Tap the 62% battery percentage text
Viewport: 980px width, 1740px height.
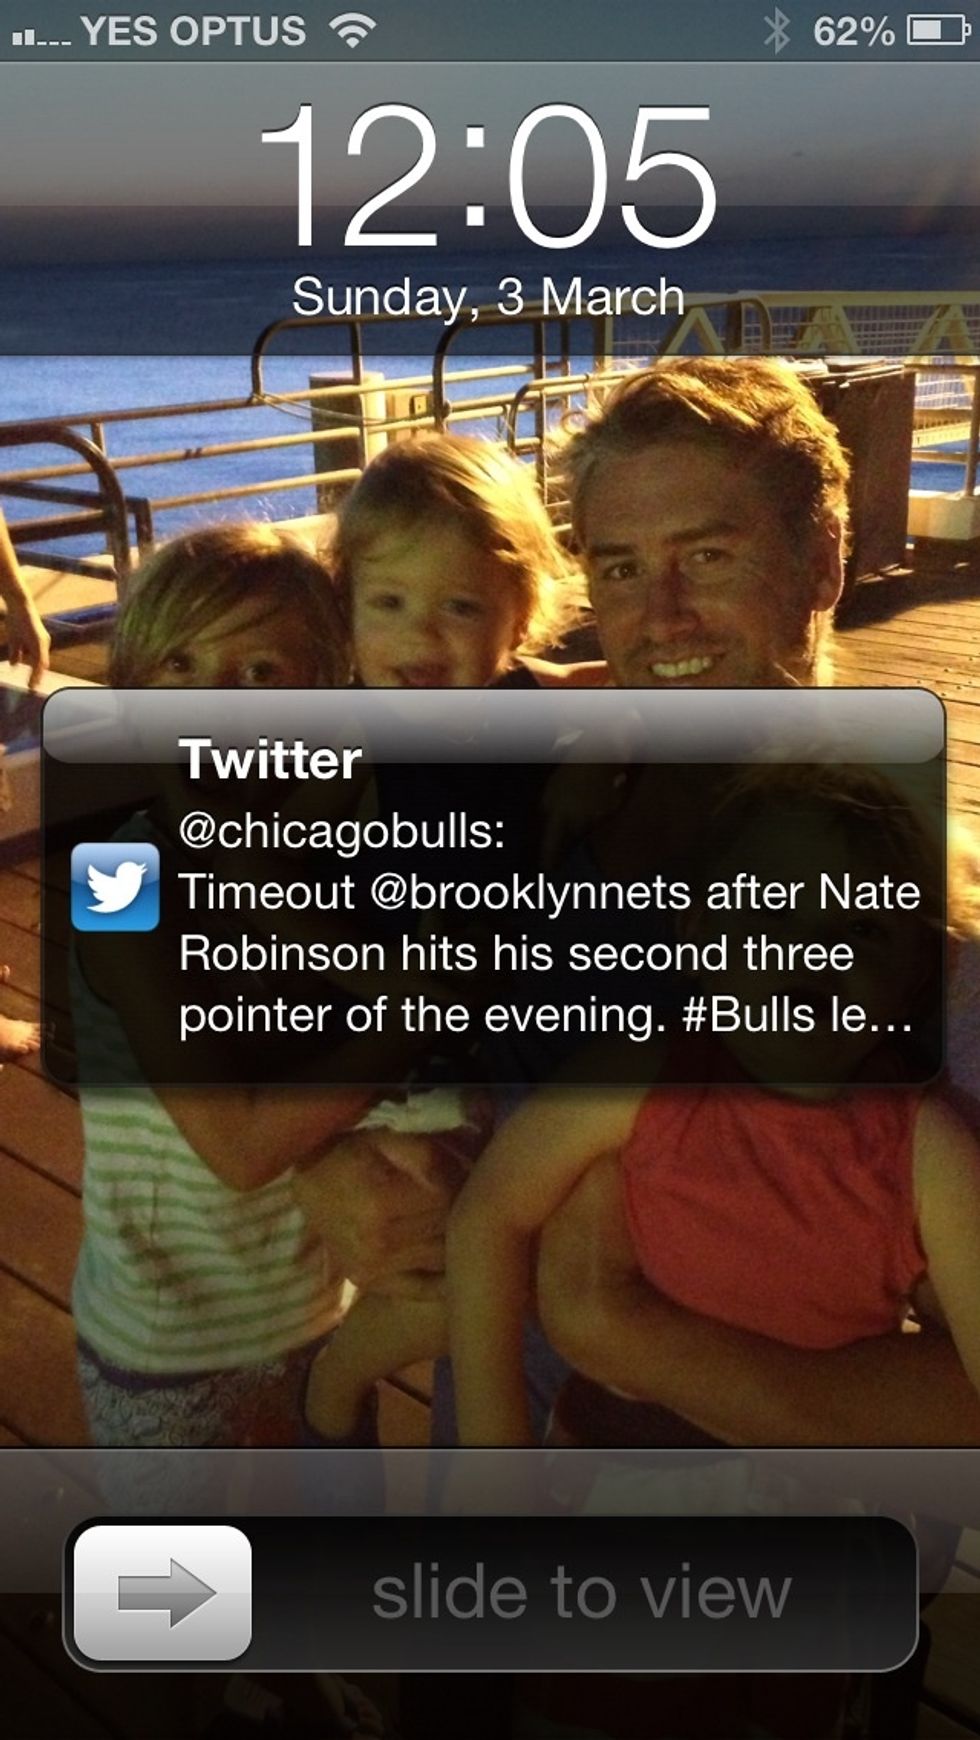tap(853, 31)
